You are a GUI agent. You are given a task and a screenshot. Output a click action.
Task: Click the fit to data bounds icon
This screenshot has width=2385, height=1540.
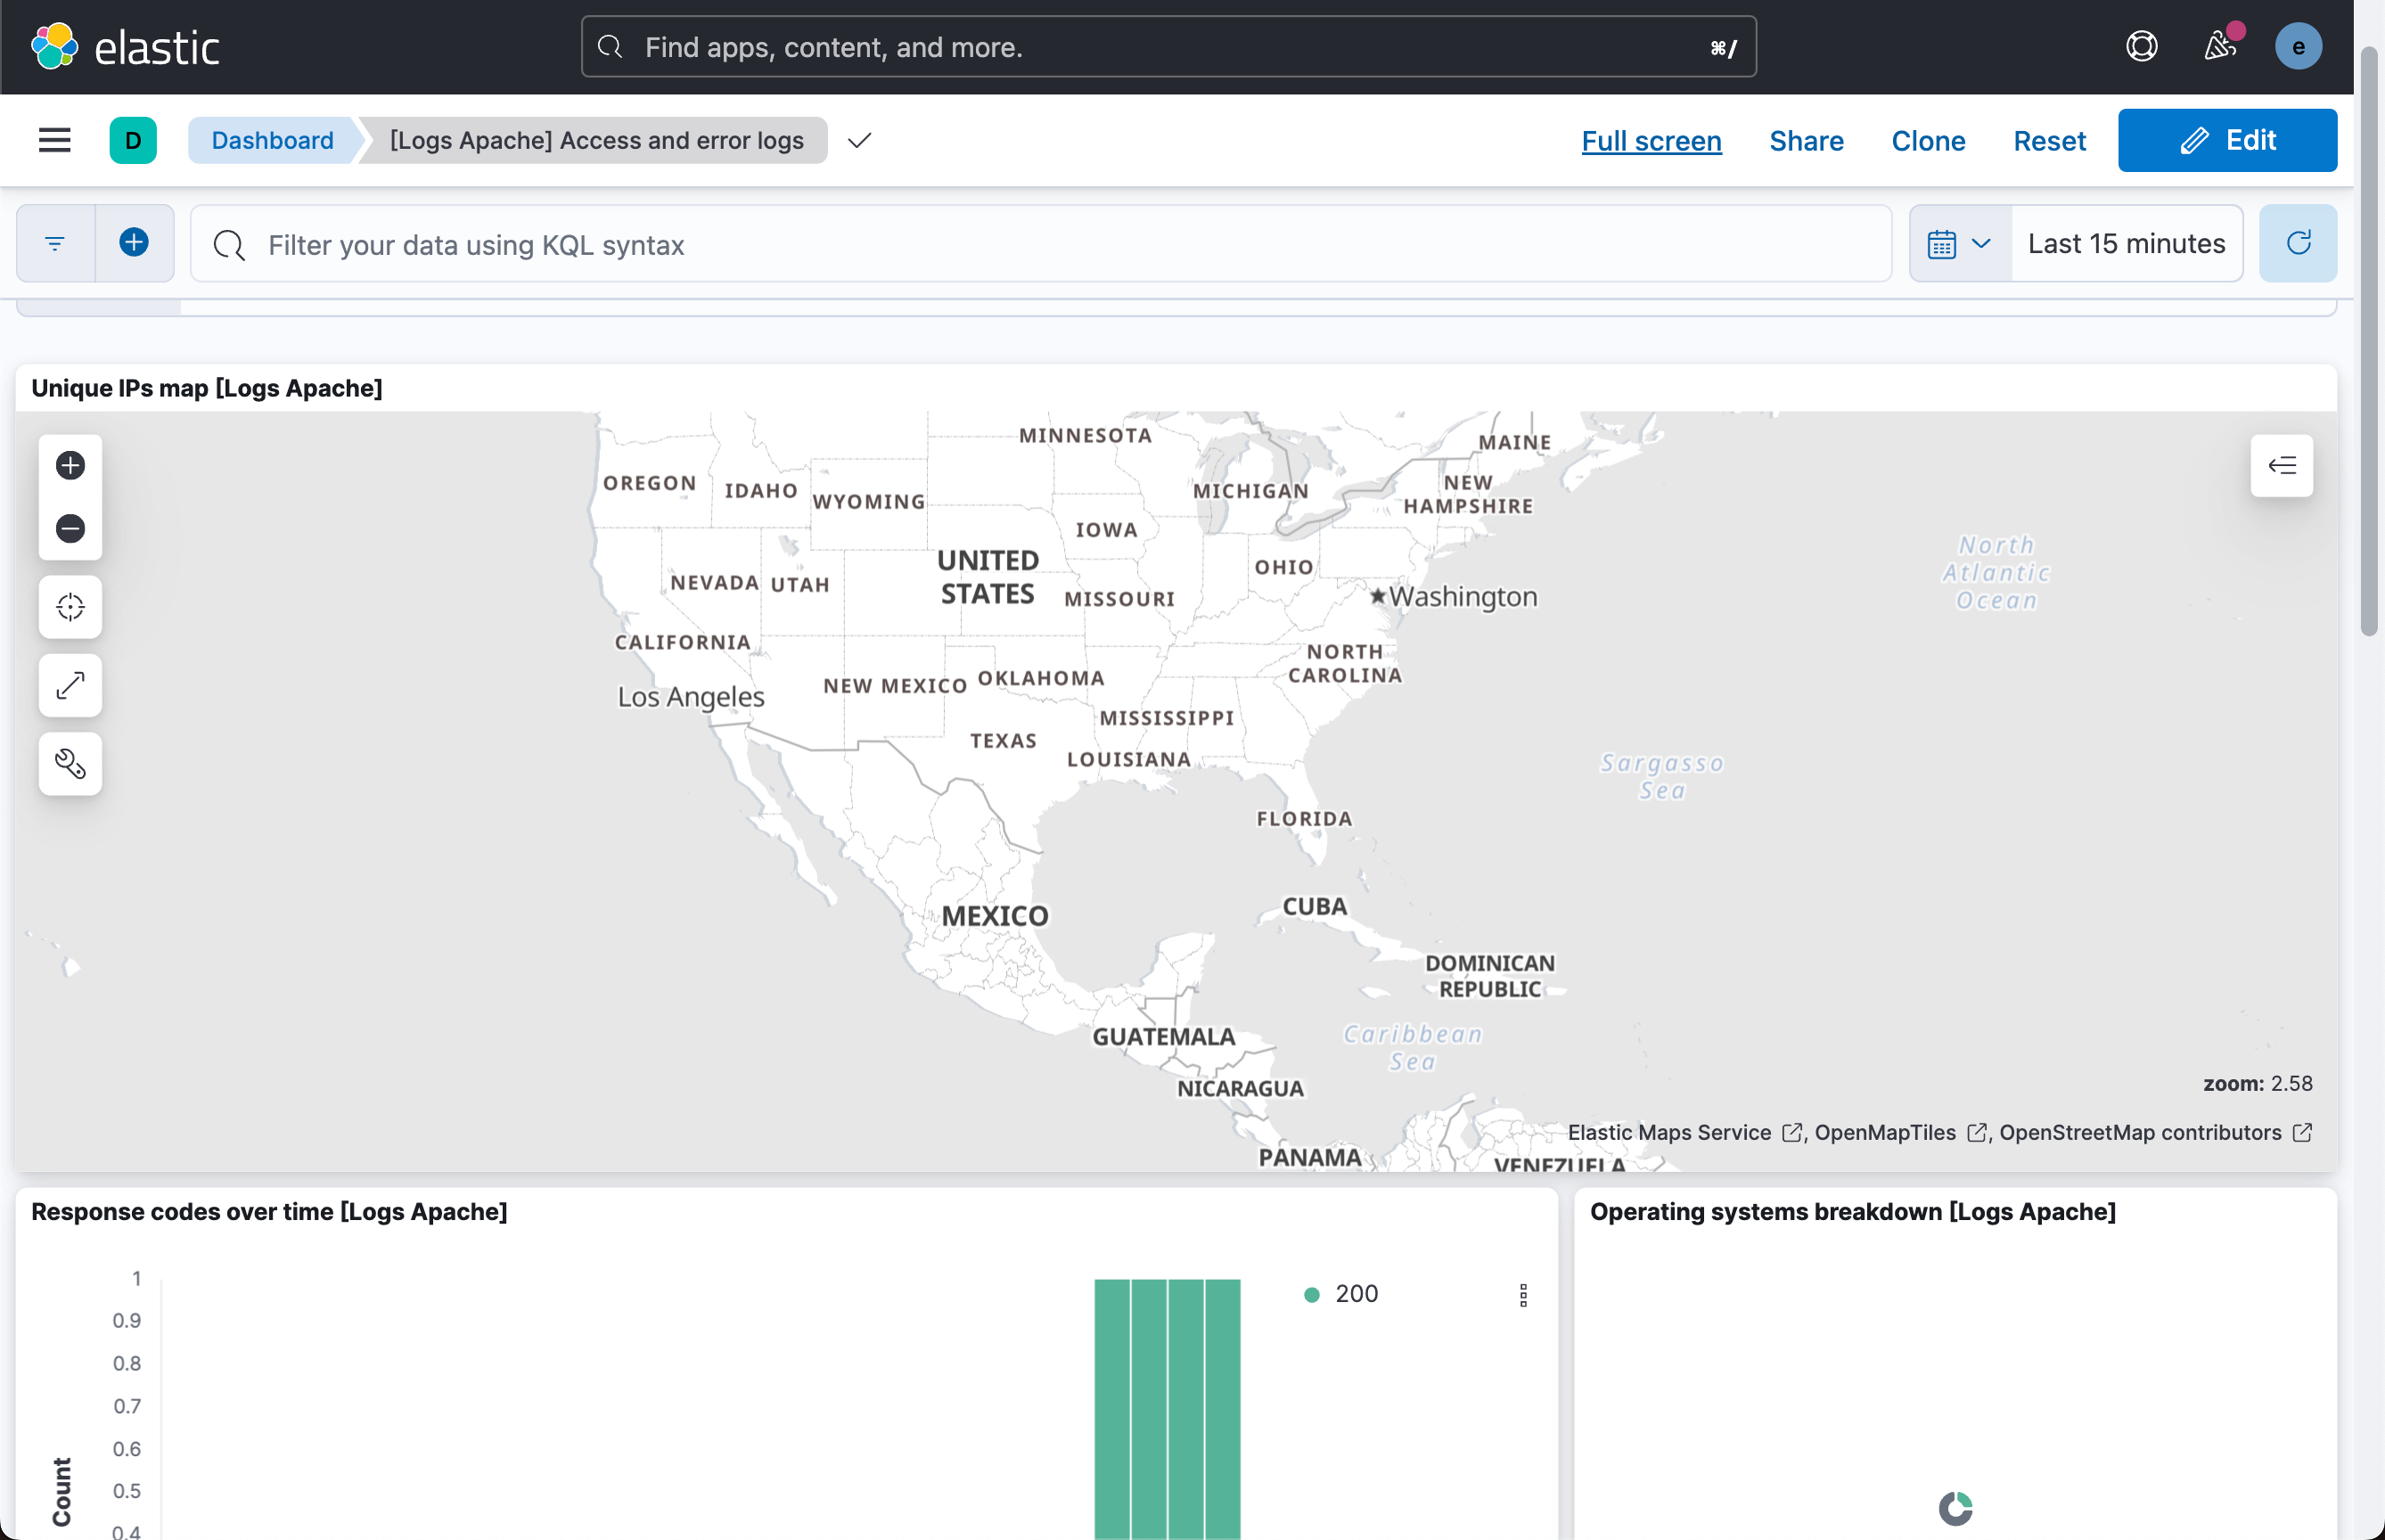point(70,607)
